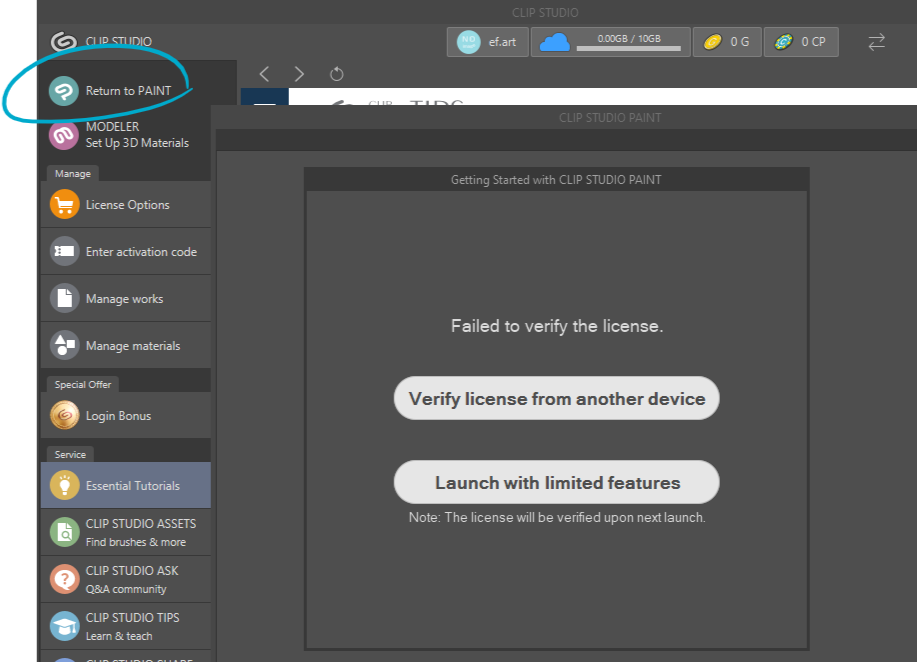The height and width of the screenshot is (662, 917).
Task: Click the Getting Started with CLIP STUDIO PAINT title
Action: pos(556,180)
